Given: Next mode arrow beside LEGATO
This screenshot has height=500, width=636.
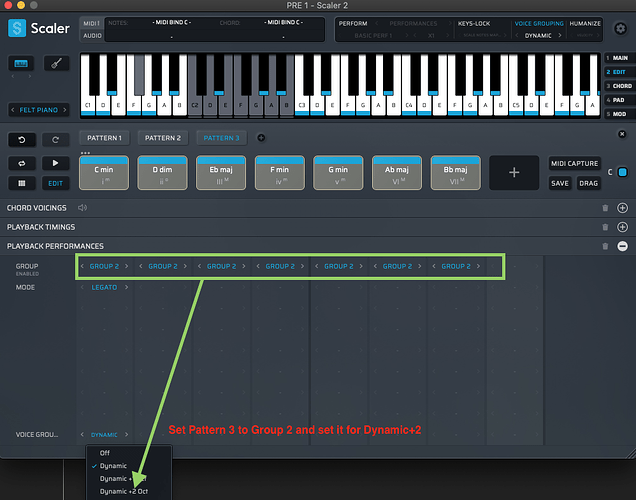Looking at the screenshot, I should pos(127,288).
